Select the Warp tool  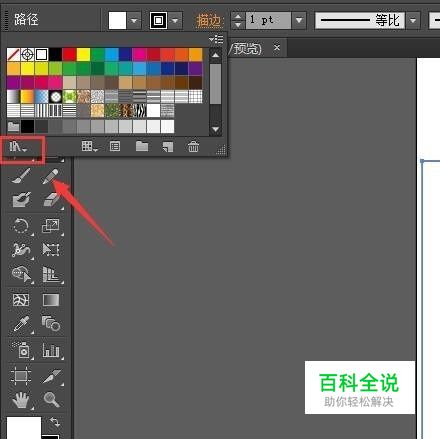(x=21, y=250)
